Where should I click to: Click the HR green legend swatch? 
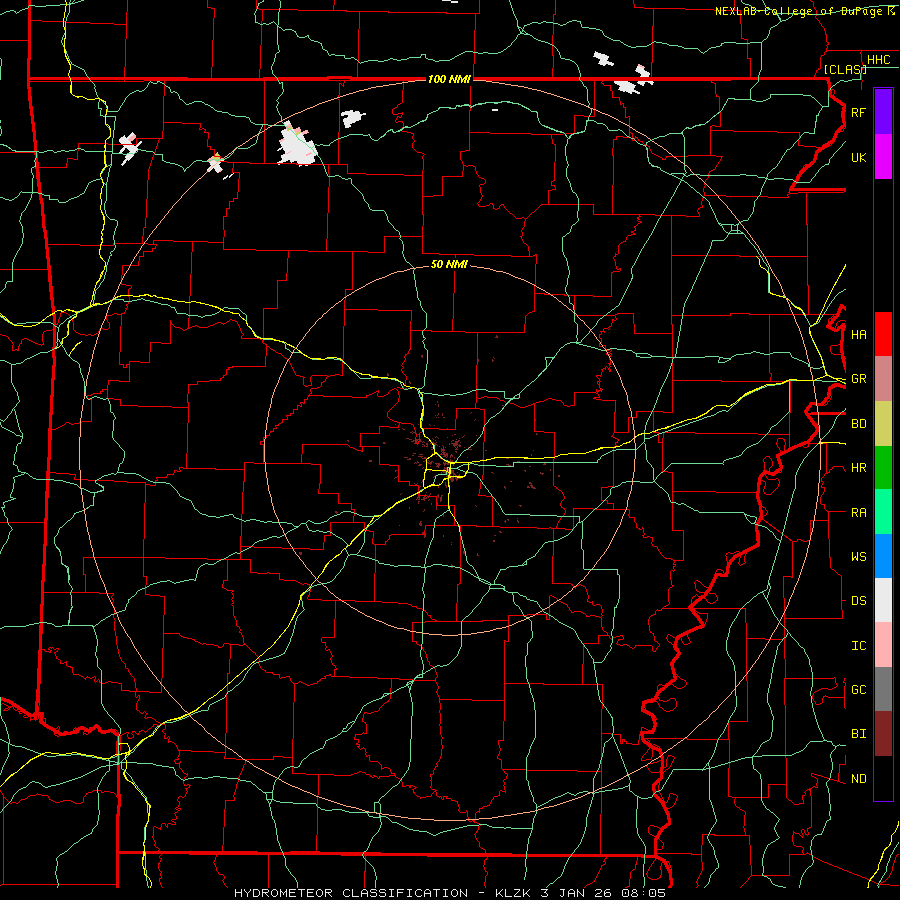(883, 467)
